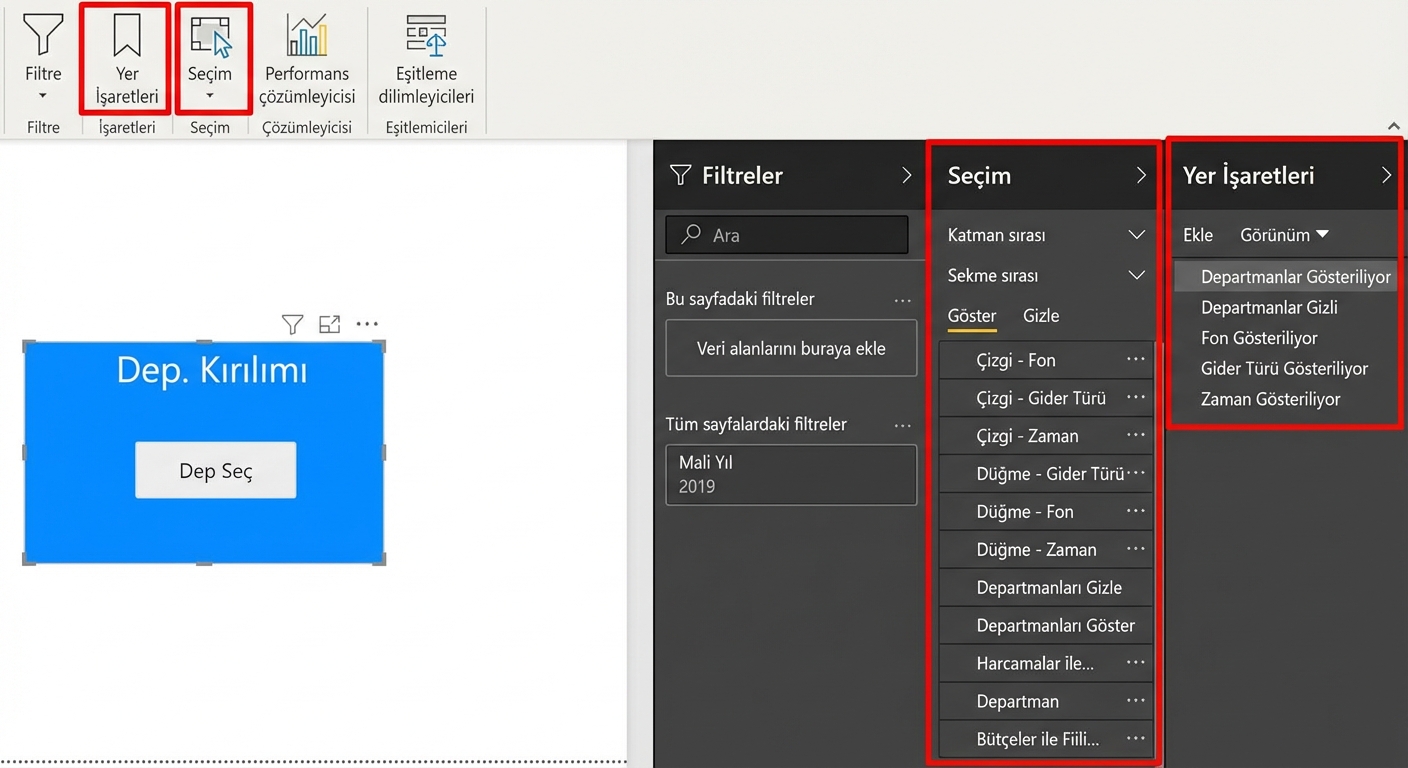This screenshot has height=768, width=1408.
Task: Collapse the Filtreler pane with chevron
Action: point(906,176)
